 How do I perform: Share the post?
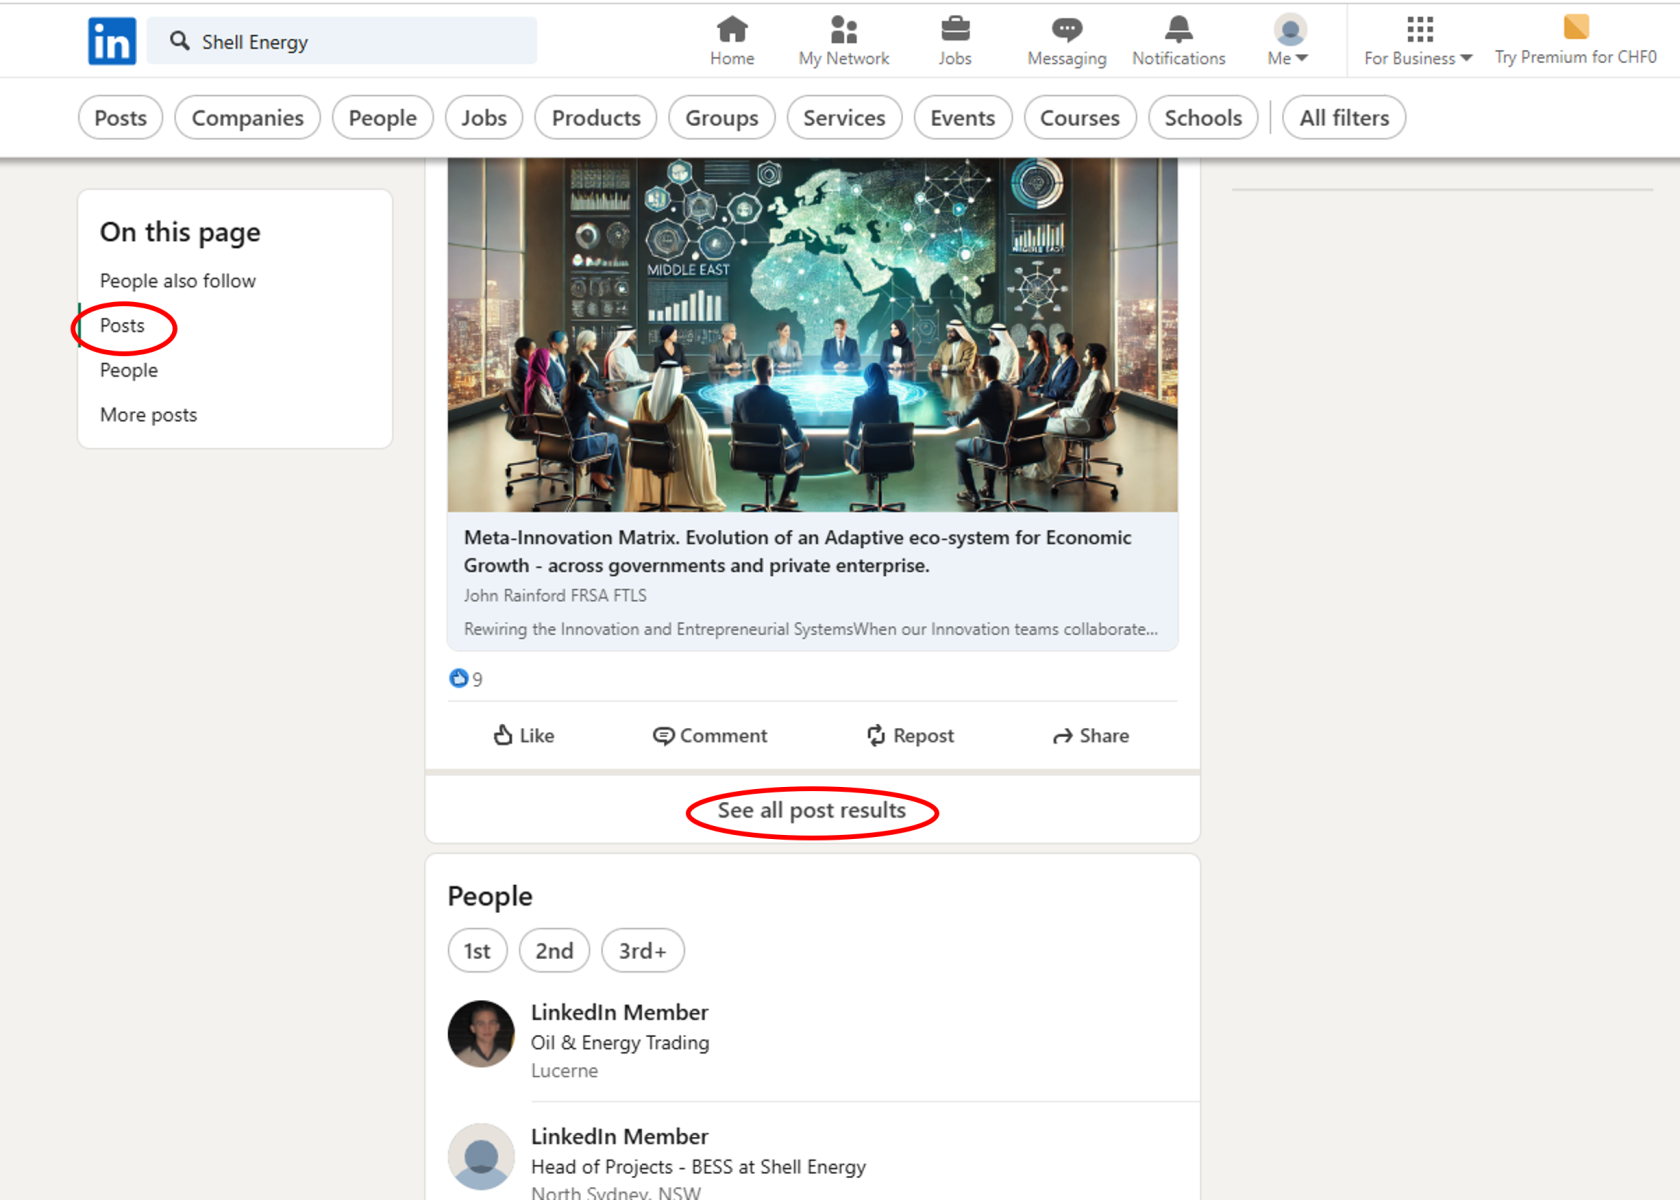(1091, 736)
